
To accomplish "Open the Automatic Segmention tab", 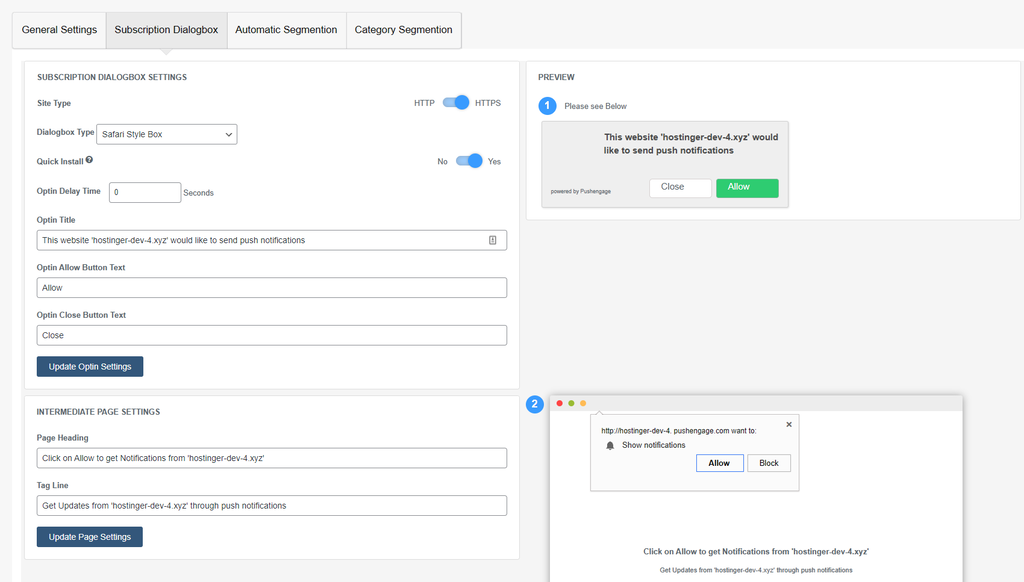I will click(x=286, y=30).
